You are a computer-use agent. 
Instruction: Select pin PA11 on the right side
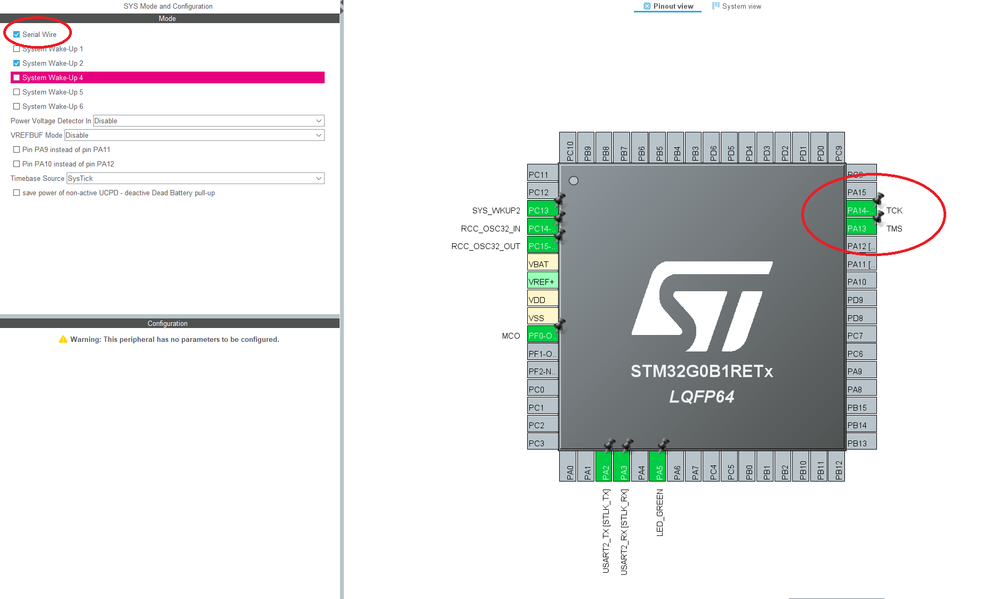click(861, 264)
